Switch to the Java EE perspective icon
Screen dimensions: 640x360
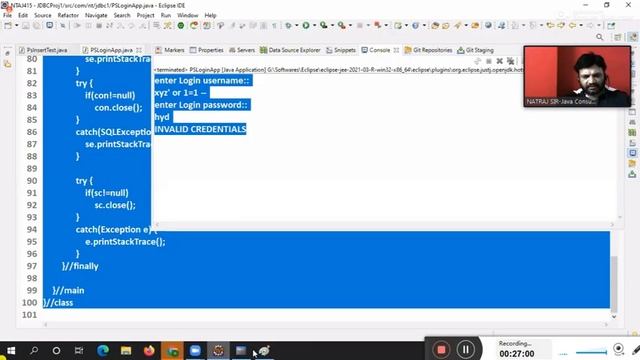[x=633, y=37]
